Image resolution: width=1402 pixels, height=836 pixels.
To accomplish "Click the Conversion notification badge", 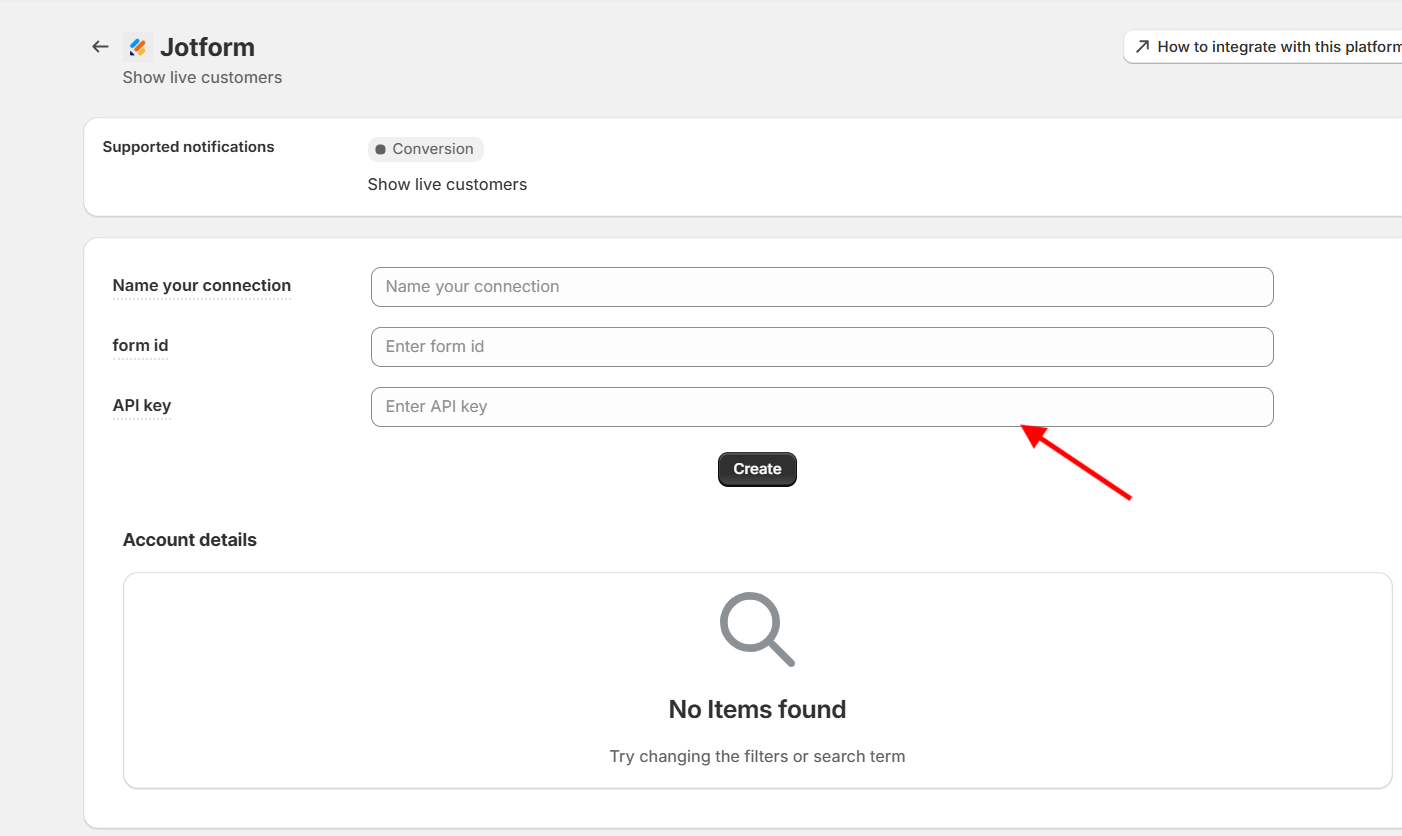I will (x=425, y=149).
